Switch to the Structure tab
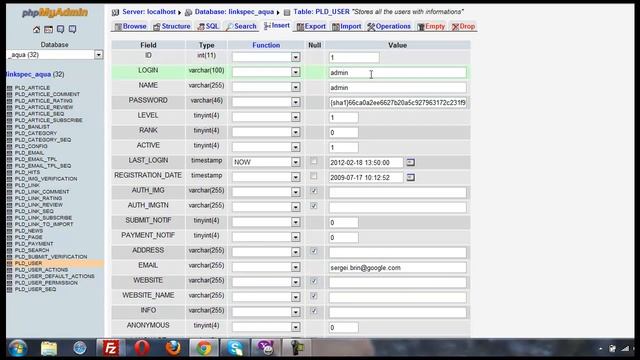This screenshot has width=640, height=360. [x=172, y=27]
